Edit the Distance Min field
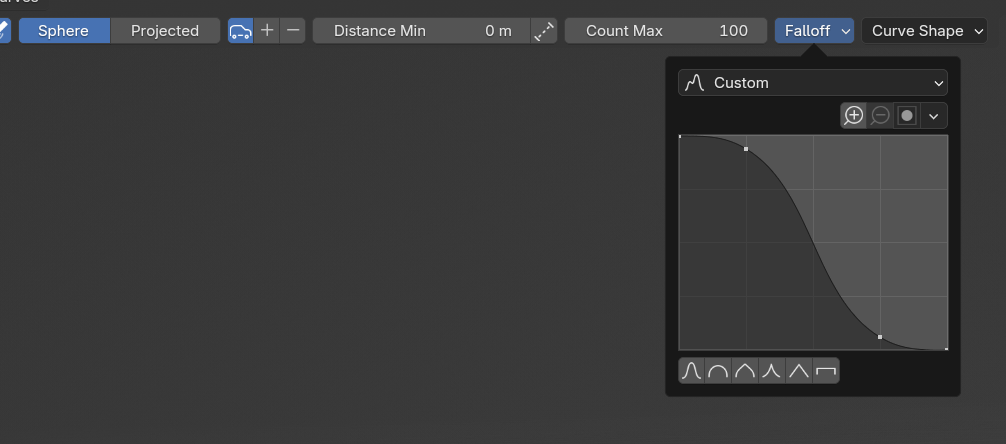1006x444 pixels. coord(422,31)
